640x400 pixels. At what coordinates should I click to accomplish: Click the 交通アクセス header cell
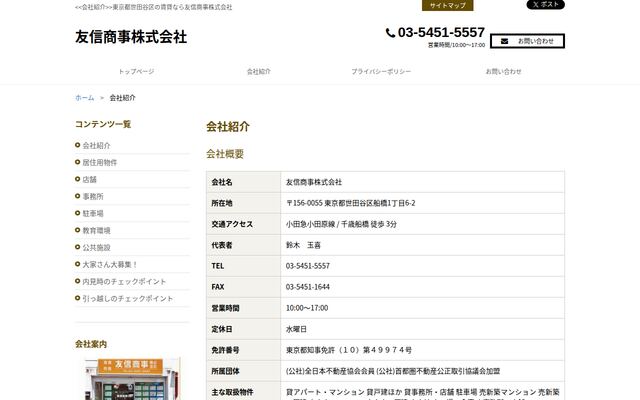(244, 224)
